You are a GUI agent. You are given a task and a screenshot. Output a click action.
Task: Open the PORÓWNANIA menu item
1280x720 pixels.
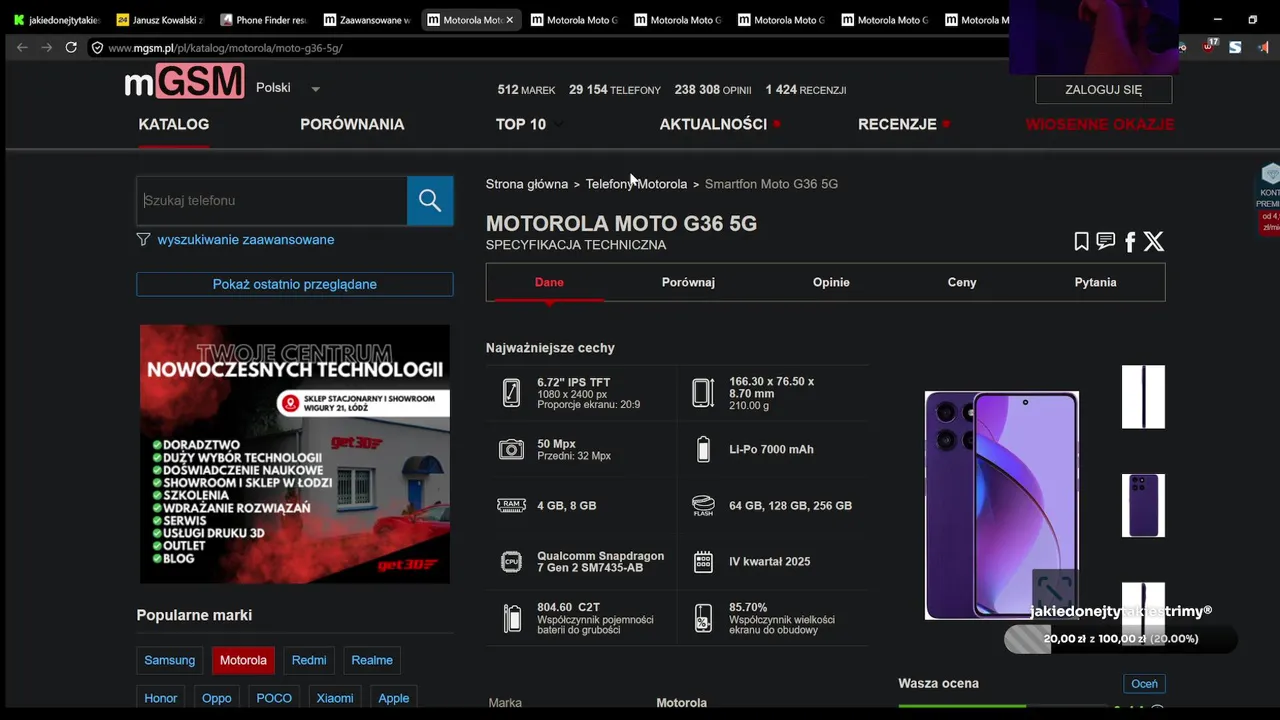(352, 124)
